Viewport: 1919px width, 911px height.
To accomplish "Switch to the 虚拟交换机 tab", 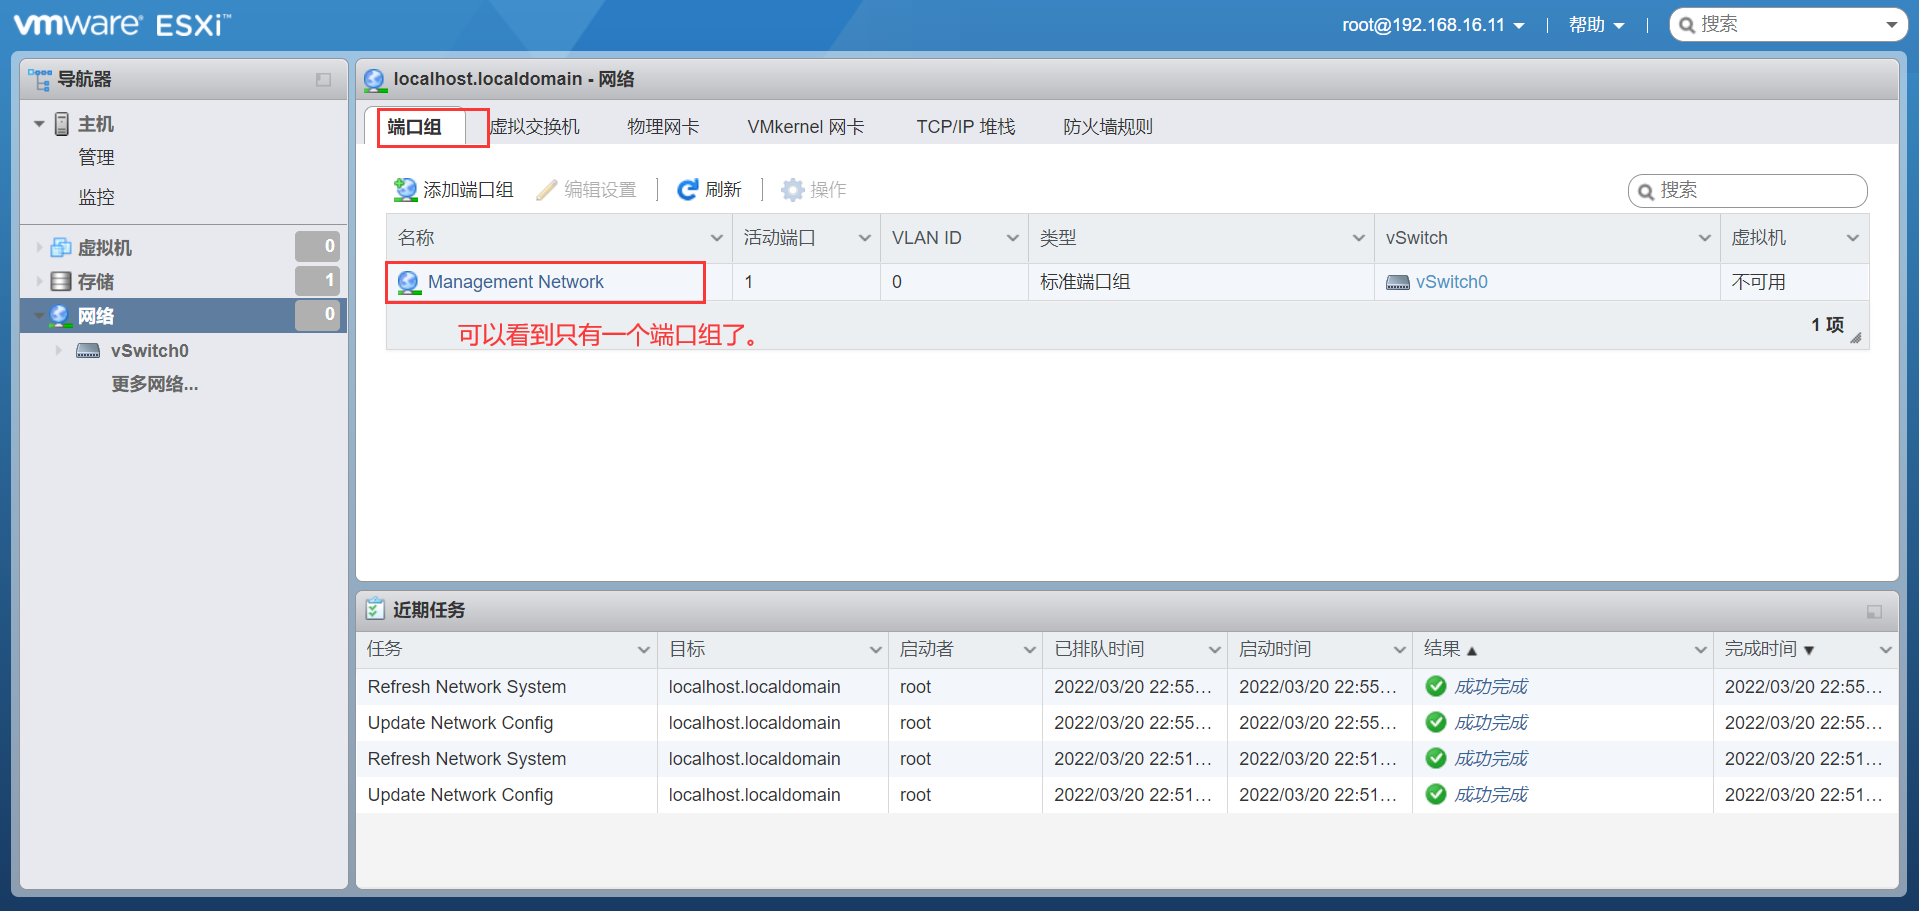I will 537,126.
